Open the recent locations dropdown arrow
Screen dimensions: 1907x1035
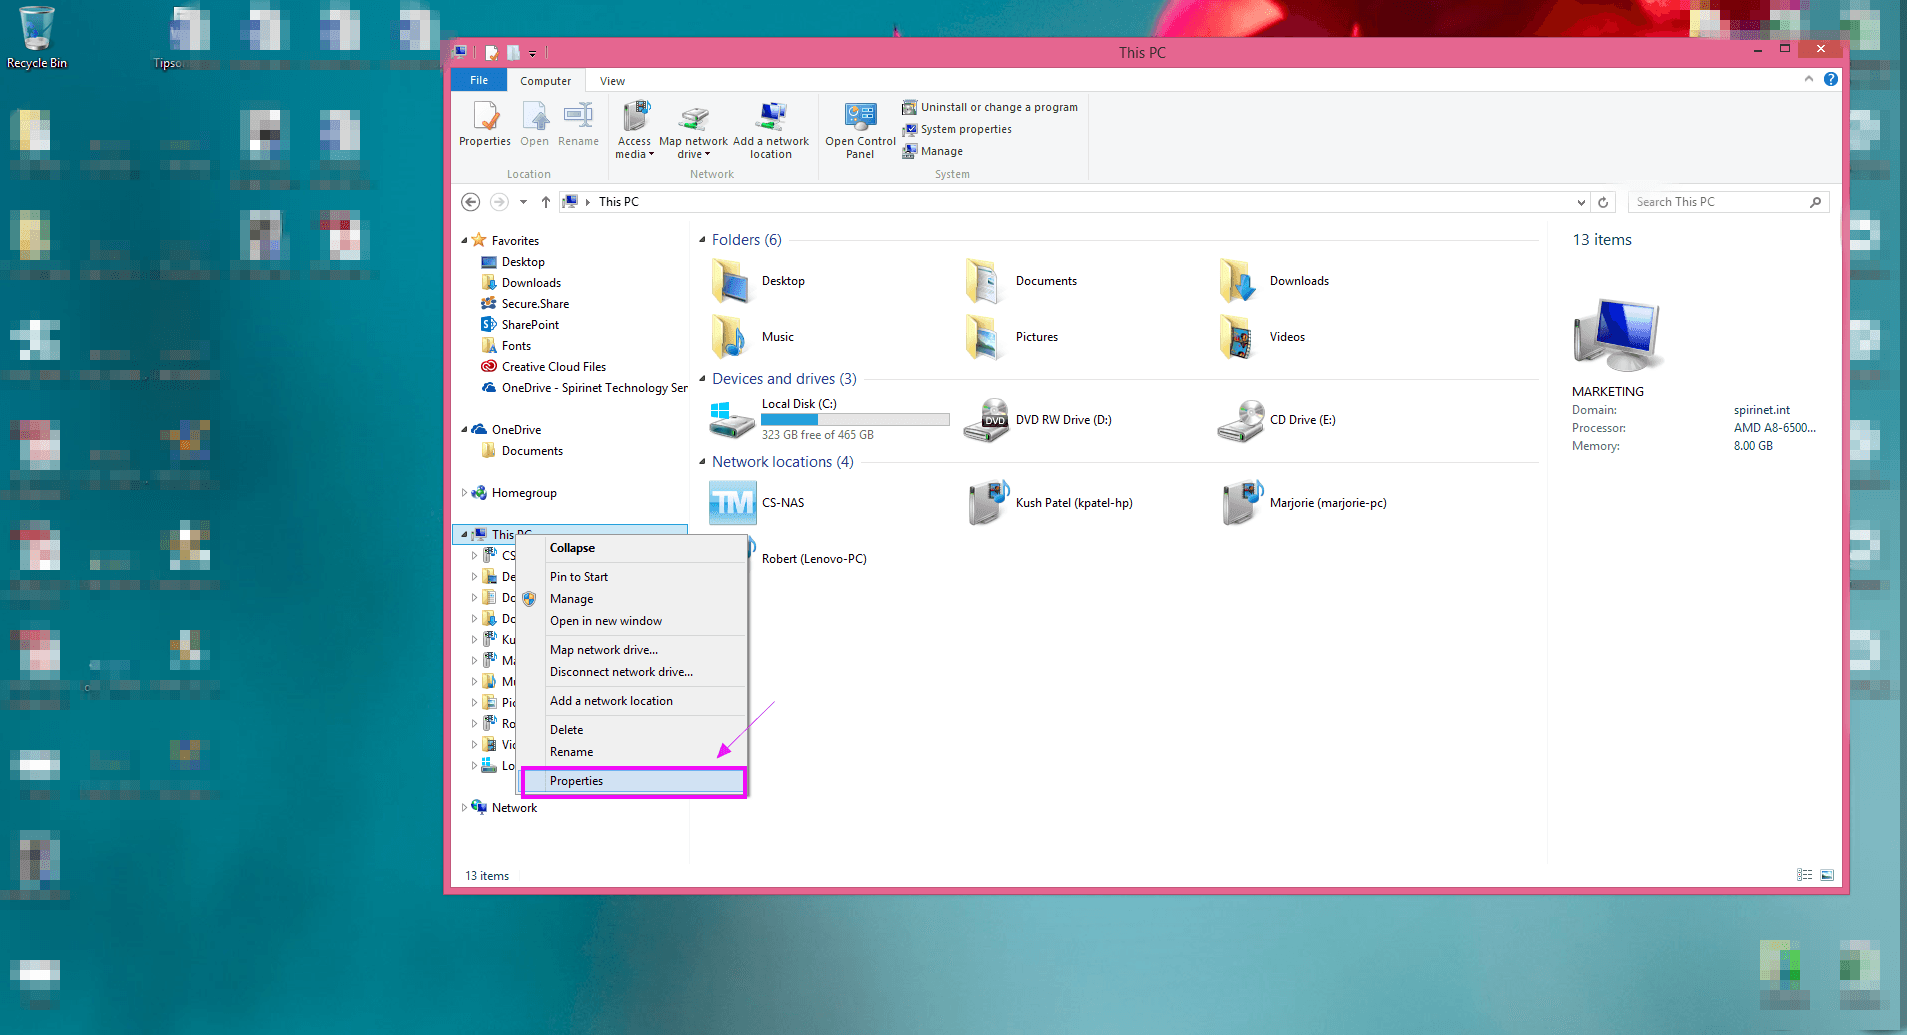523,202
